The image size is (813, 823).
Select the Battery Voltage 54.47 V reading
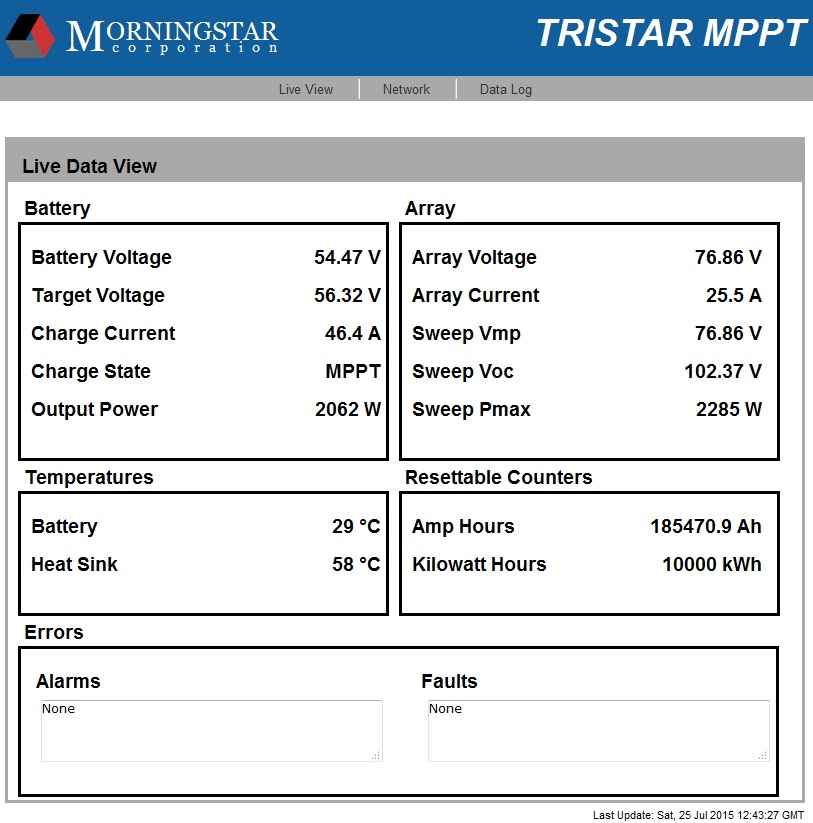(x=347, y=257)
